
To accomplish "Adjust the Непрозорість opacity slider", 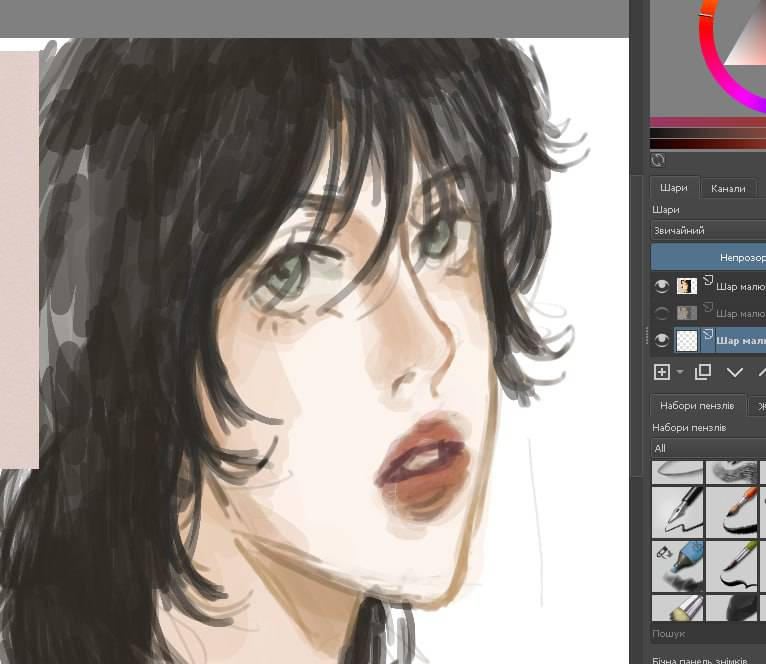I will 708,257.
